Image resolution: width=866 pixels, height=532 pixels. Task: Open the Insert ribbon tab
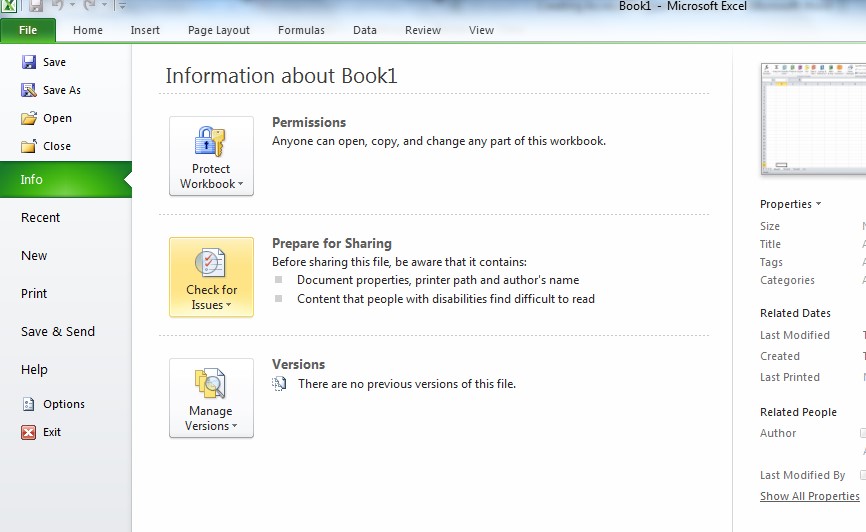[145, 30]
